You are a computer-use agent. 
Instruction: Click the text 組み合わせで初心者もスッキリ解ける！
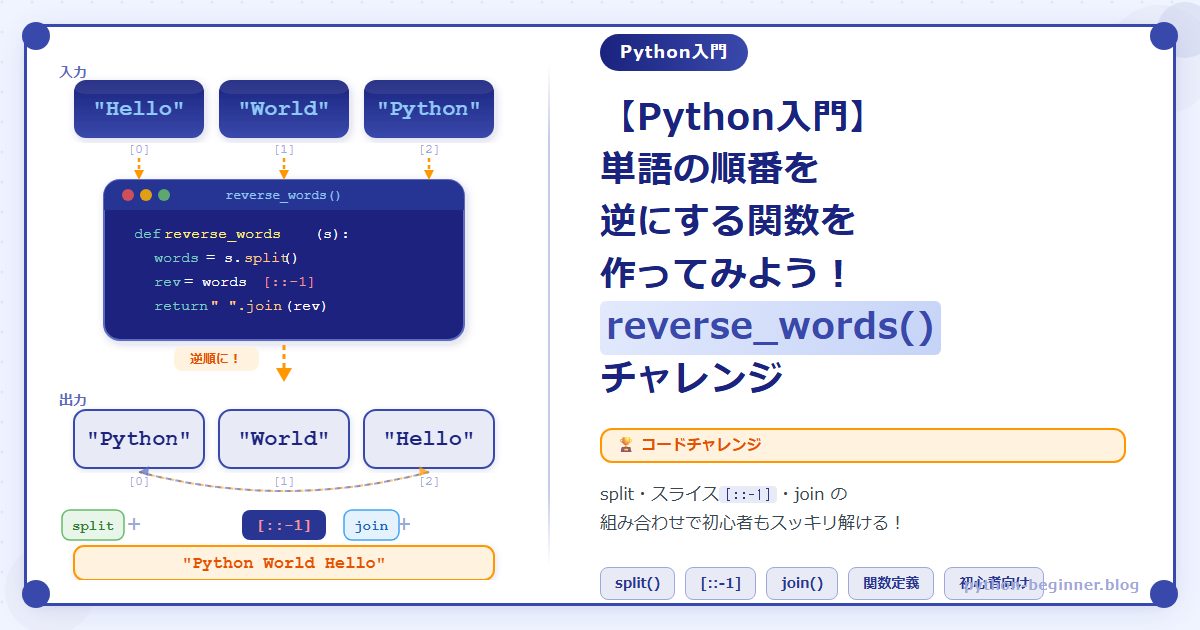[x=752, y=522]
